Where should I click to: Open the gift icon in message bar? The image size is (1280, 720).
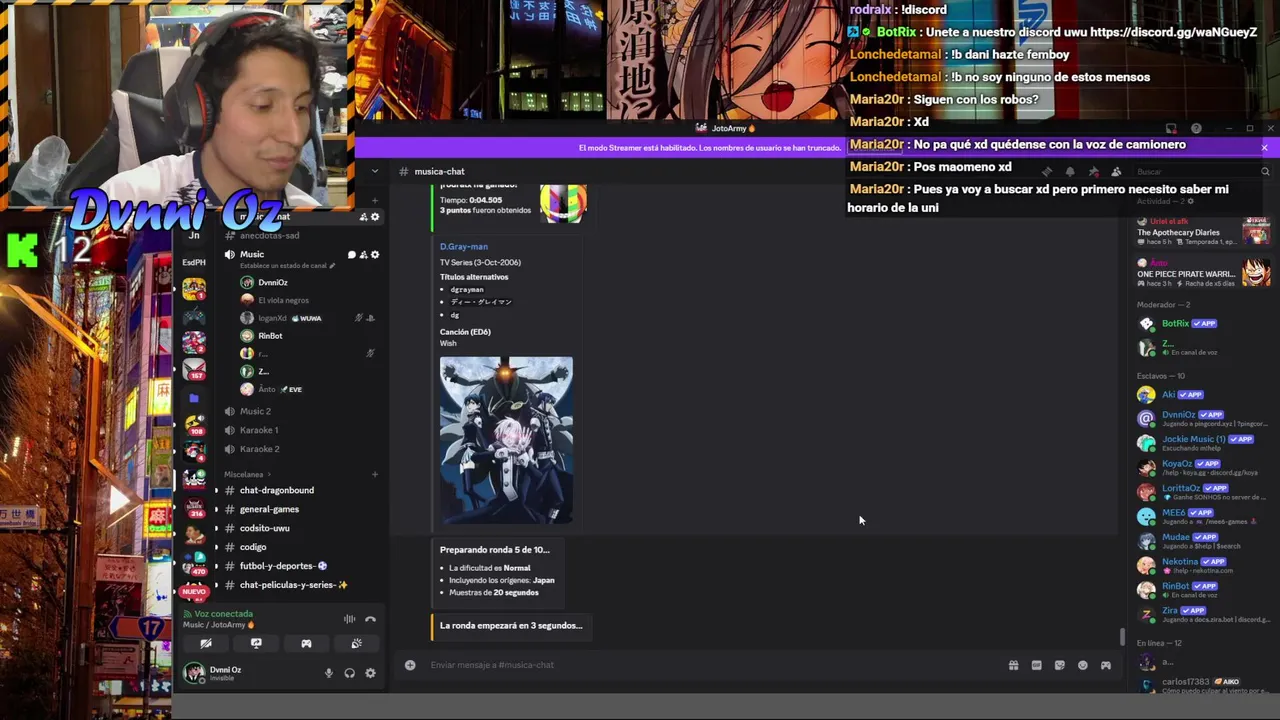click(1013, 665)
